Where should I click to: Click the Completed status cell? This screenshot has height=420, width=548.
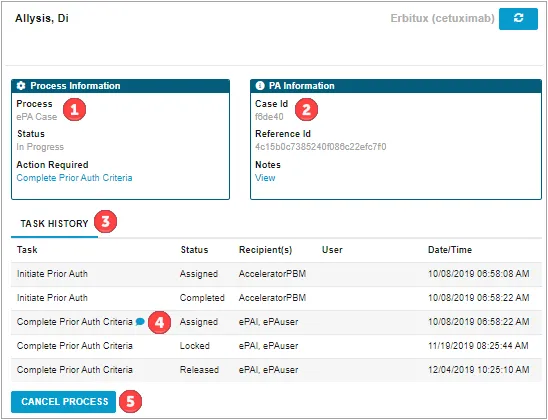point(202,298)
